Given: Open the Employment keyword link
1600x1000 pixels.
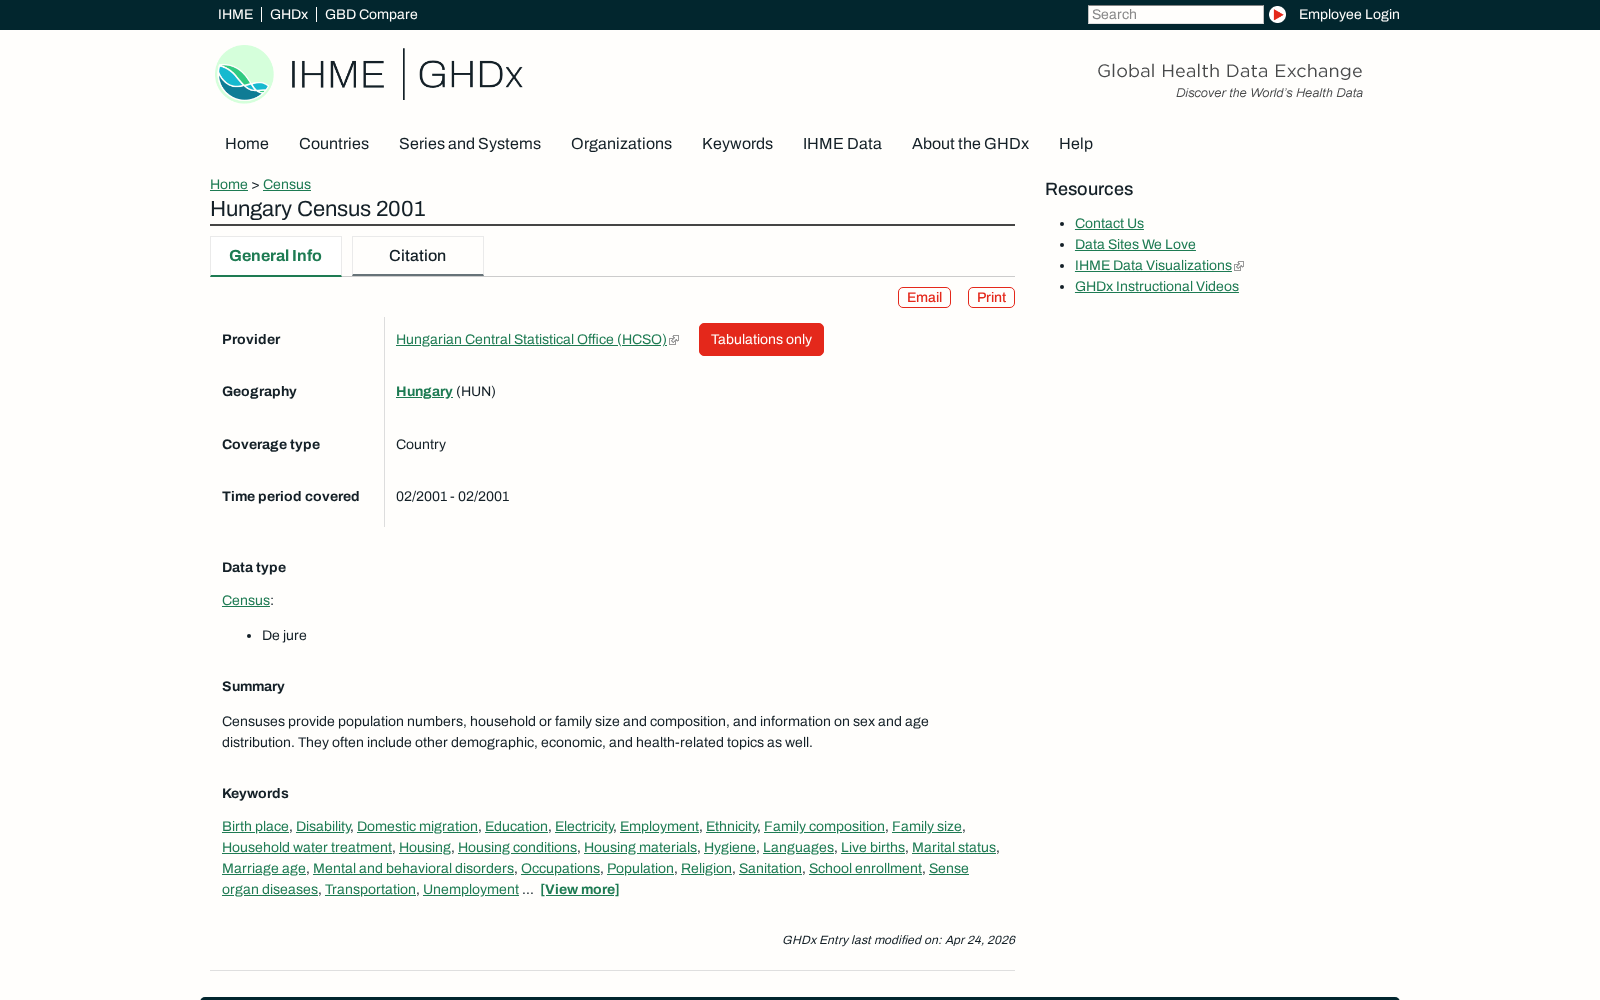Looking at the screenshot, I should tap(659, 827).
